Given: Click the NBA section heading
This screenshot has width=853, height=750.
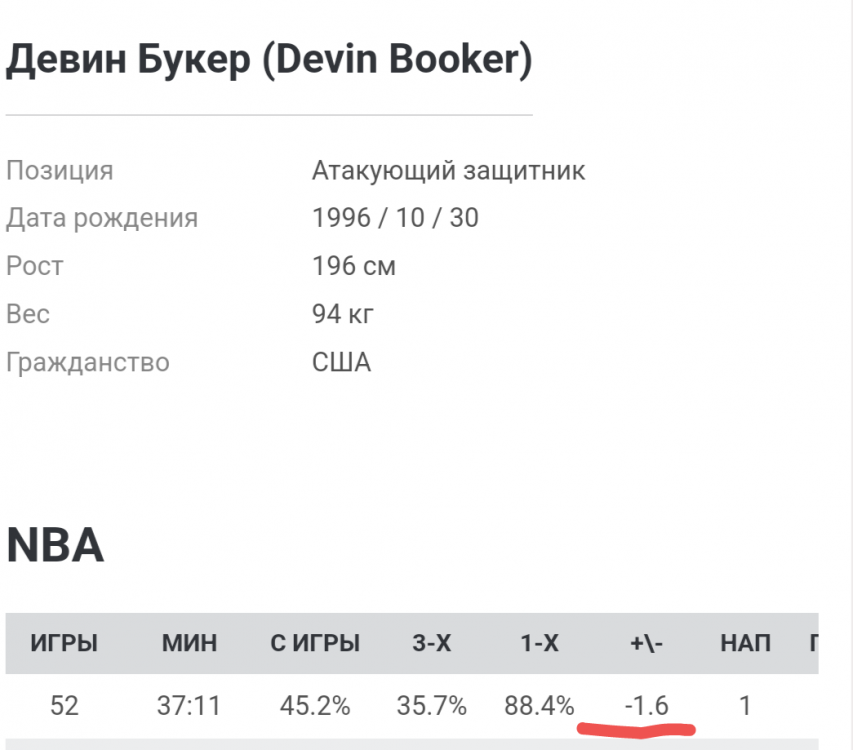Looking at the screenshot, I should tap(55, 546).
